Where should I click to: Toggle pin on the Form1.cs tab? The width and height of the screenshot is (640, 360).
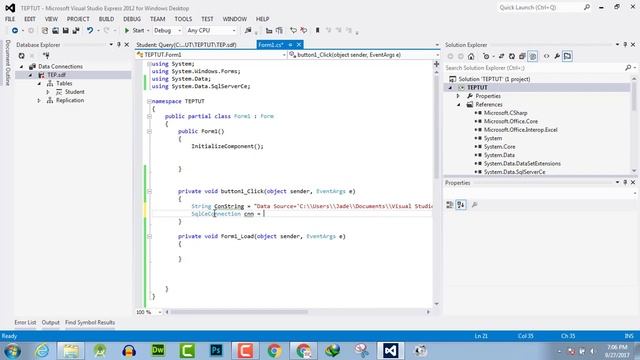point(290,44)
